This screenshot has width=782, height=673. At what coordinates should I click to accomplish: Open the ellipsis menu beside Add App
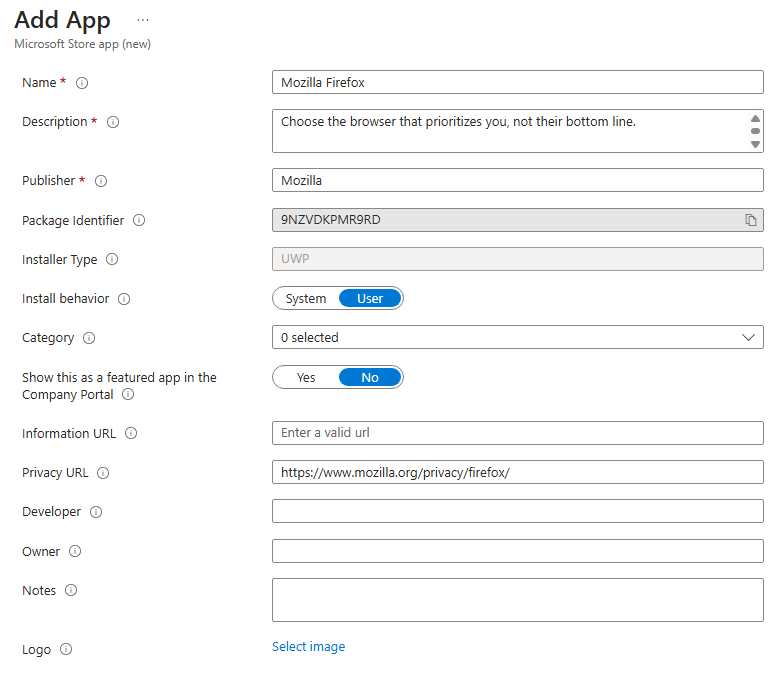143,20
